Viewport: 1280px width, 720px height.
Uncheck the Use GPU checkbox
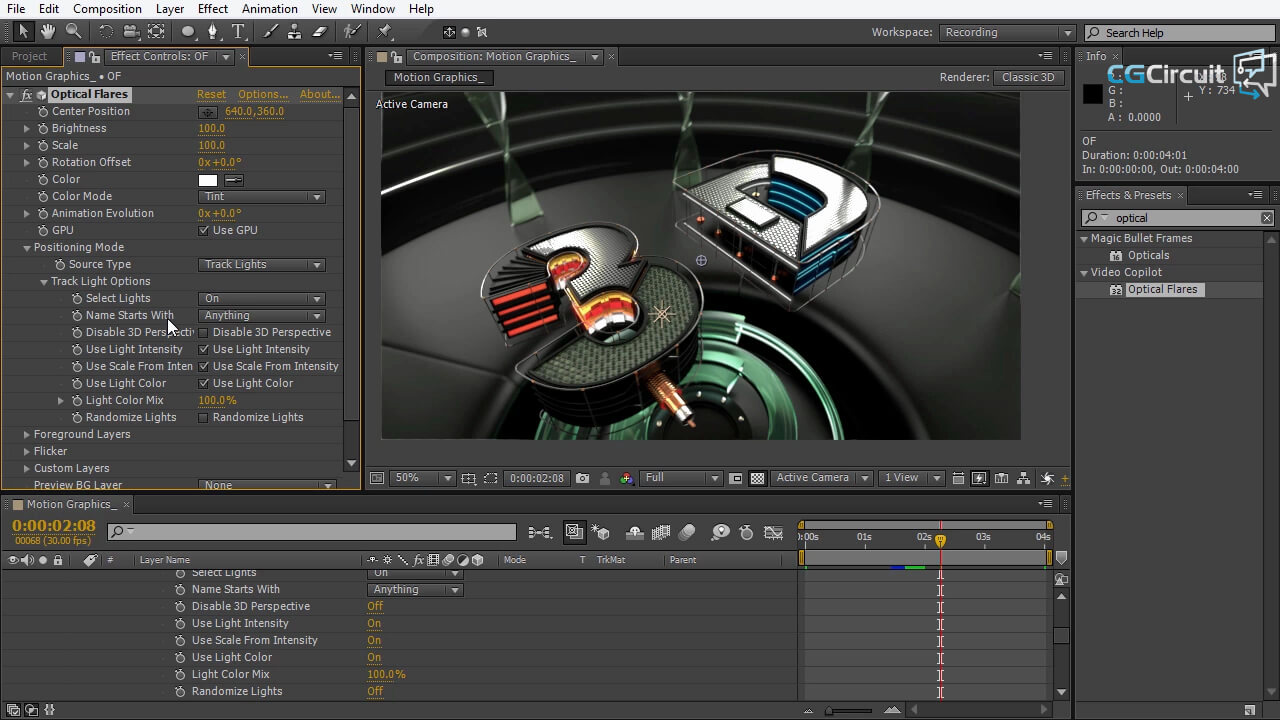[204, 231]
